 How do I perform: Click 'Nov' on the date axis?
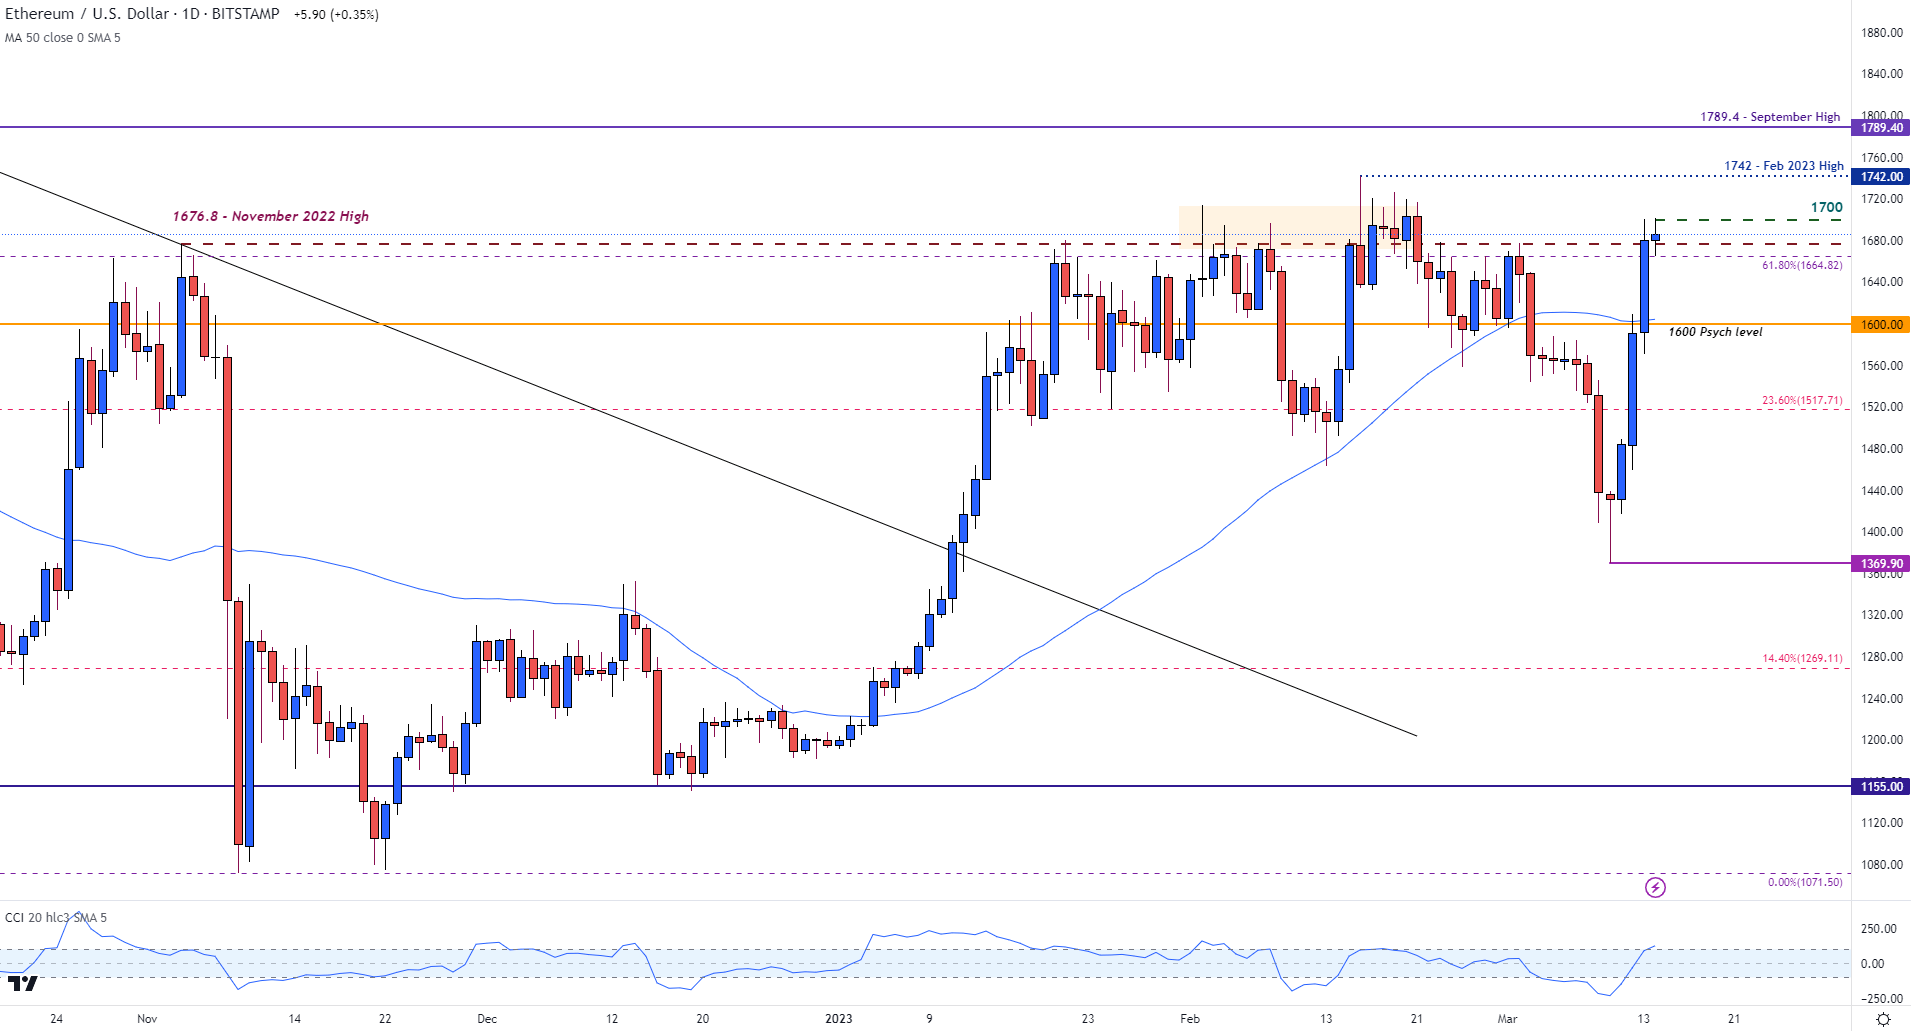pyautogui.click(x=147, y=1019)
